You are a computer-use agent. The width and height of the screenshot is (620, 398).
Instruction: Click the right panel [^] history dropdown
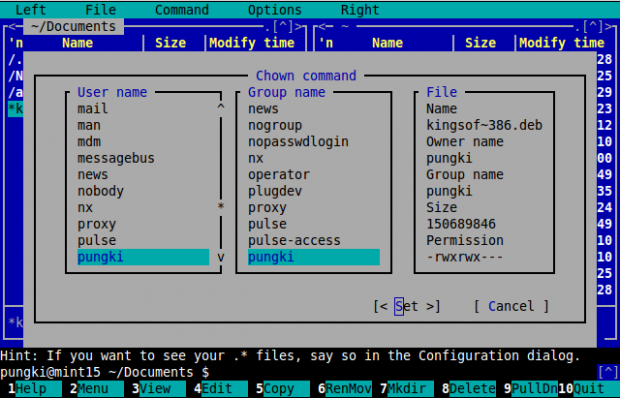coord(593,26)
